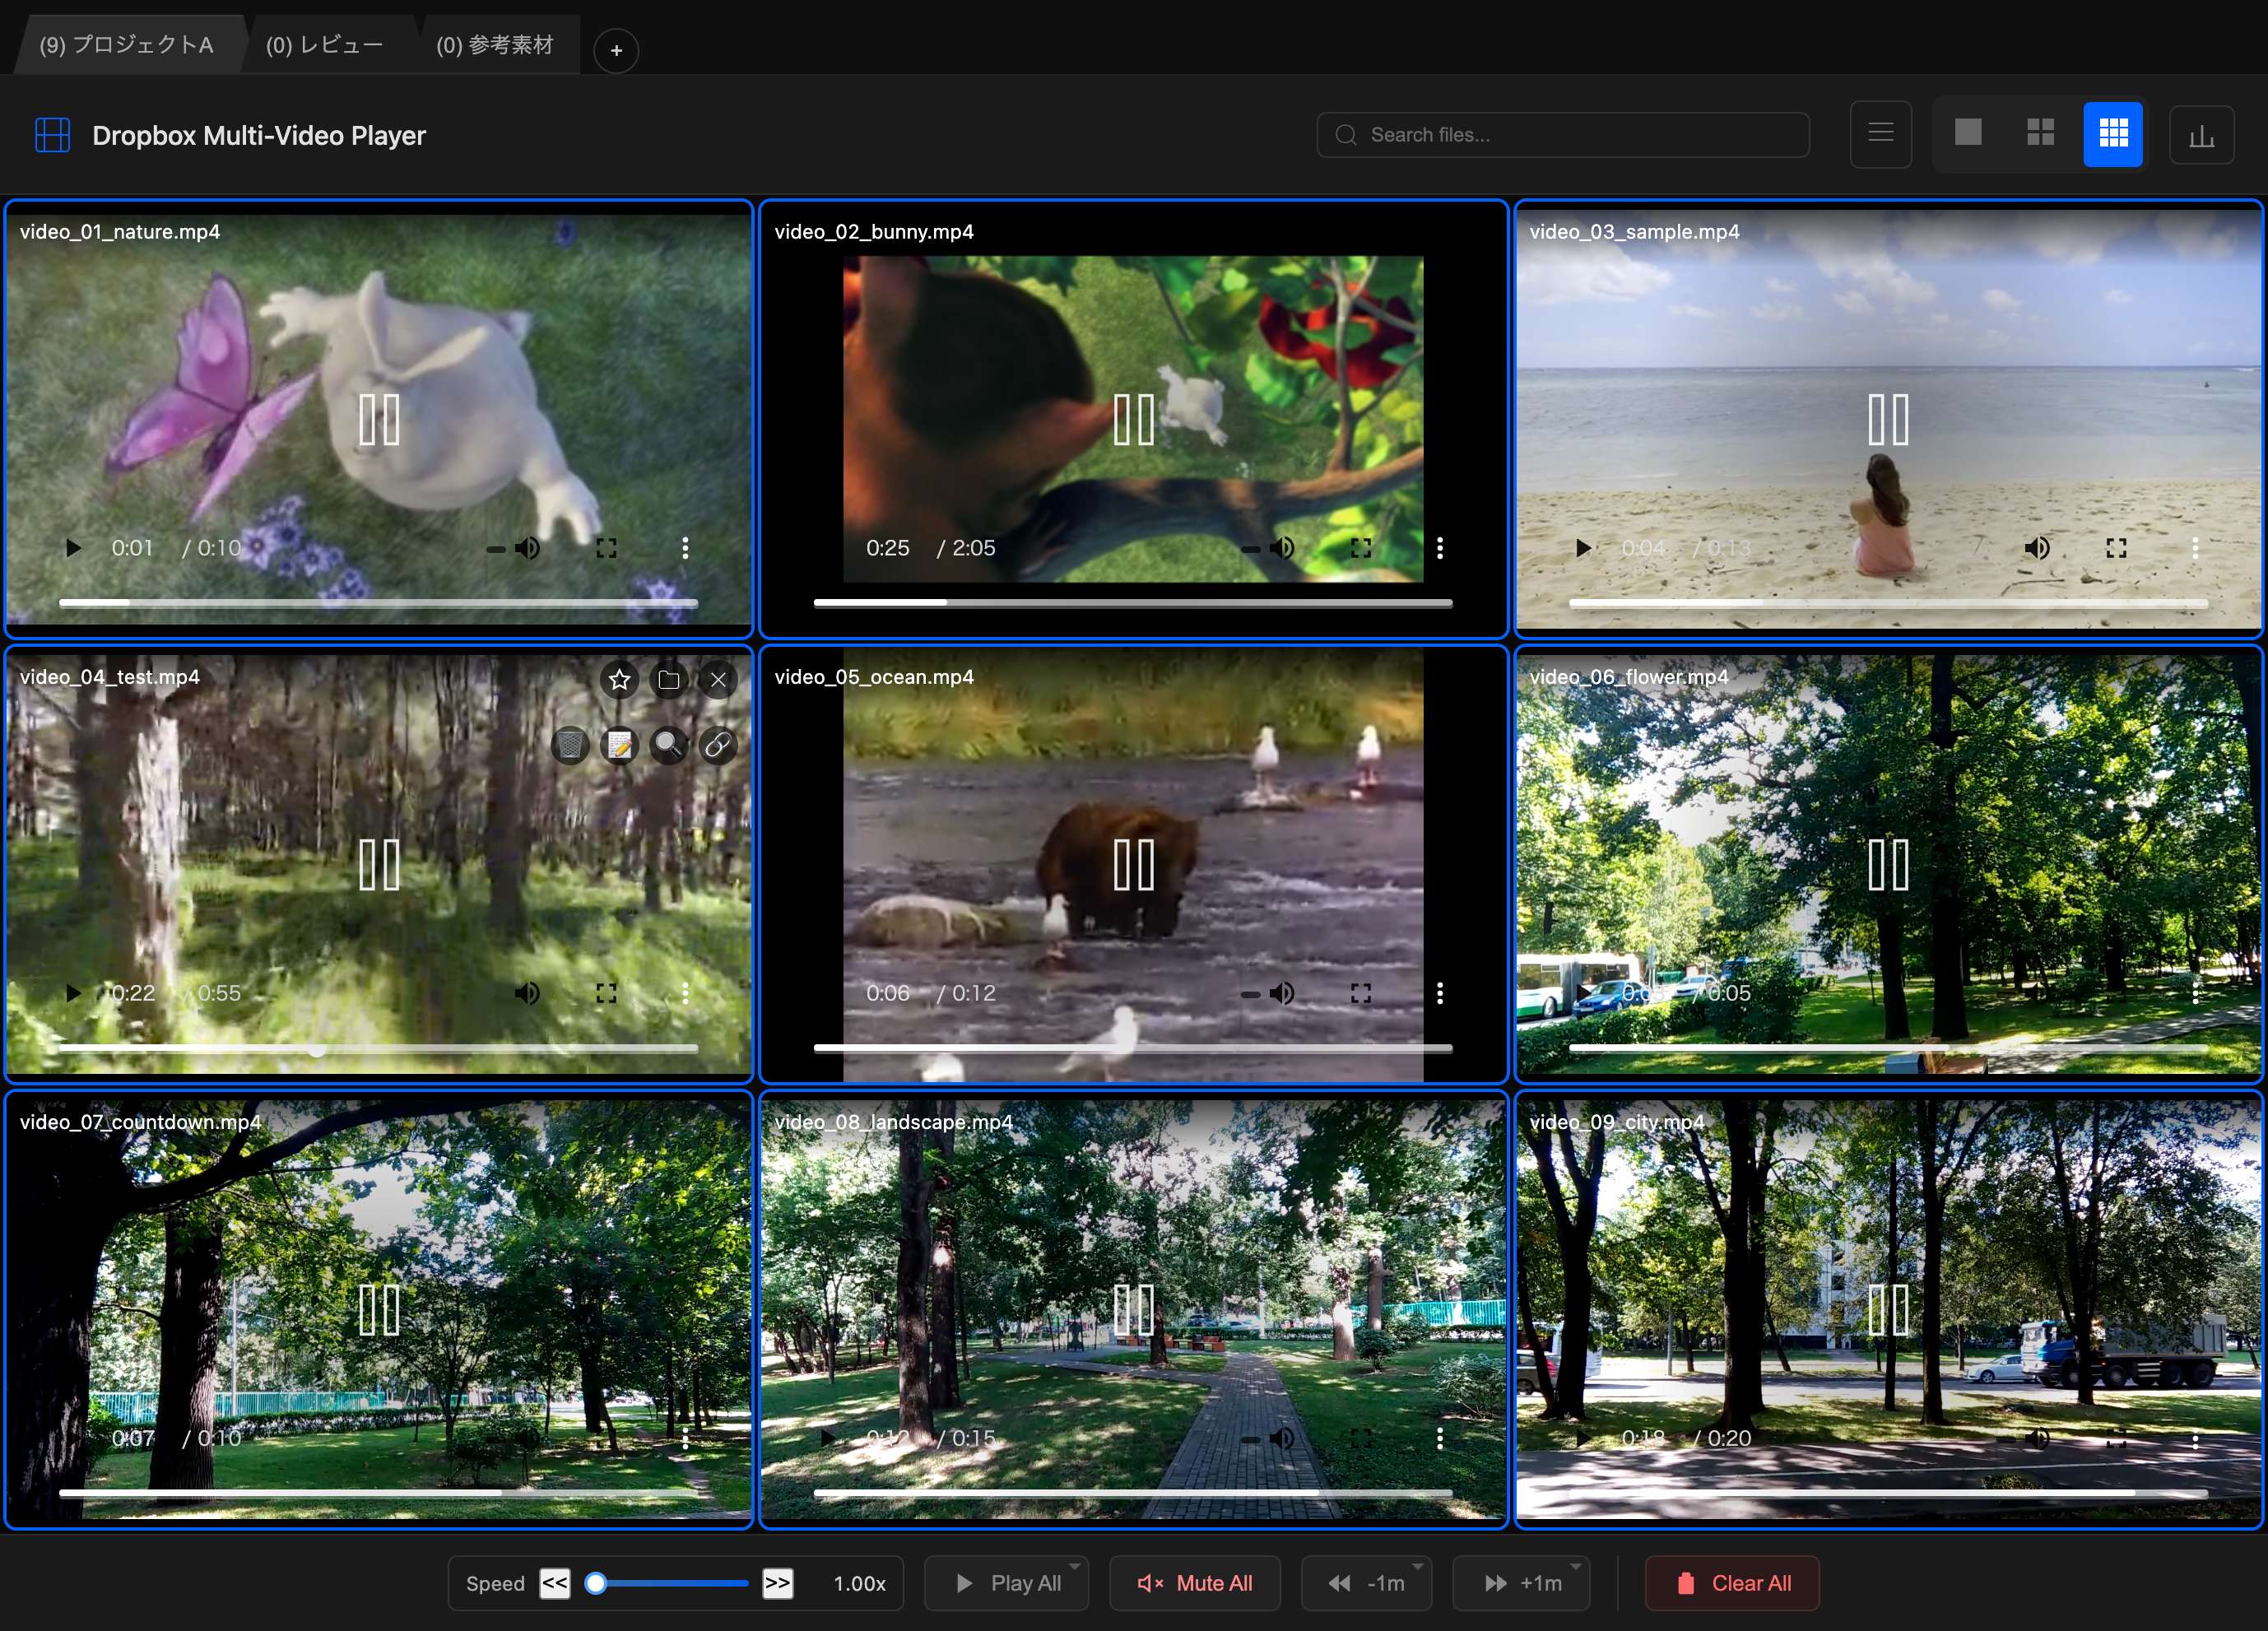2268x1631 pixels.
Task: Click the trash bin icon on video_04_test.mp4
Action: point(570,745)
